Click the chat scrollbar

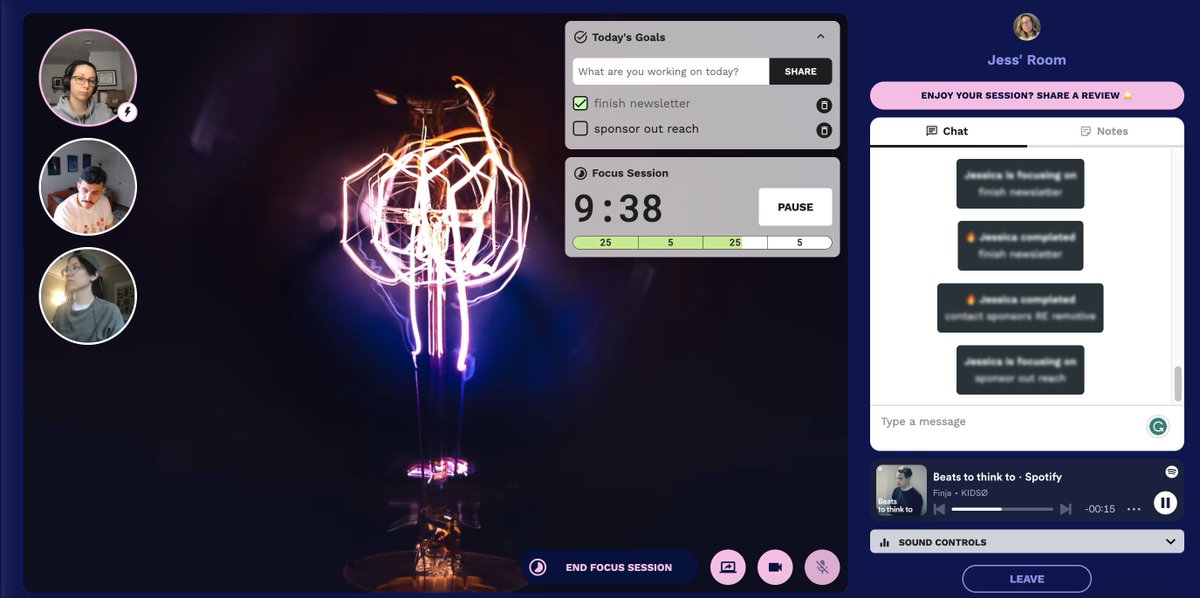(1178, 383)
